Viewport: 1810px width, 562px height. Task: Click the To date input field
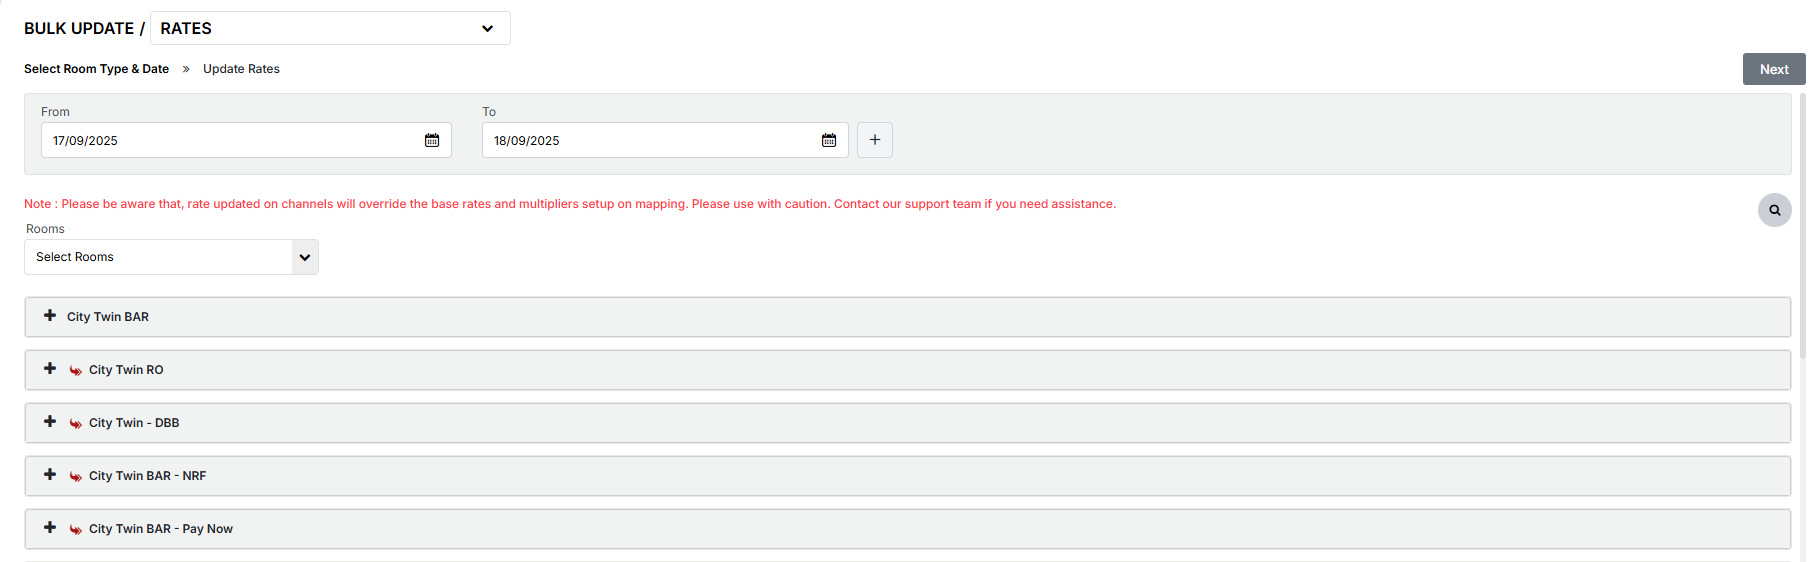[650, 141]
